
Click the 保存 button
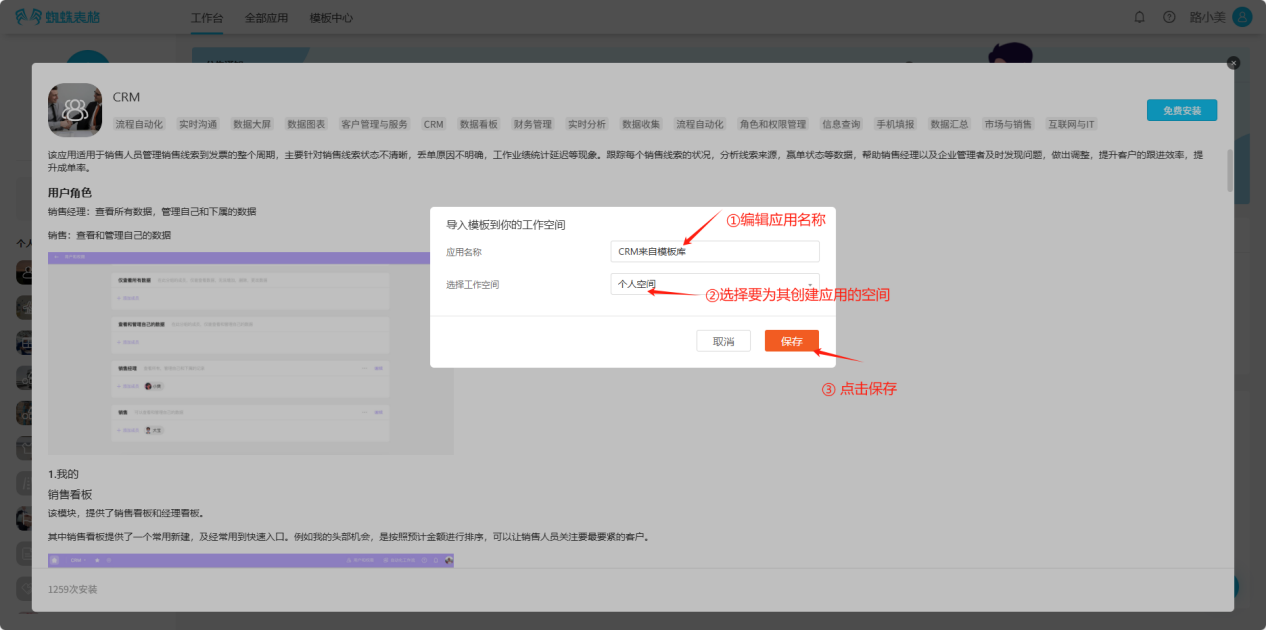coord(791,341)
